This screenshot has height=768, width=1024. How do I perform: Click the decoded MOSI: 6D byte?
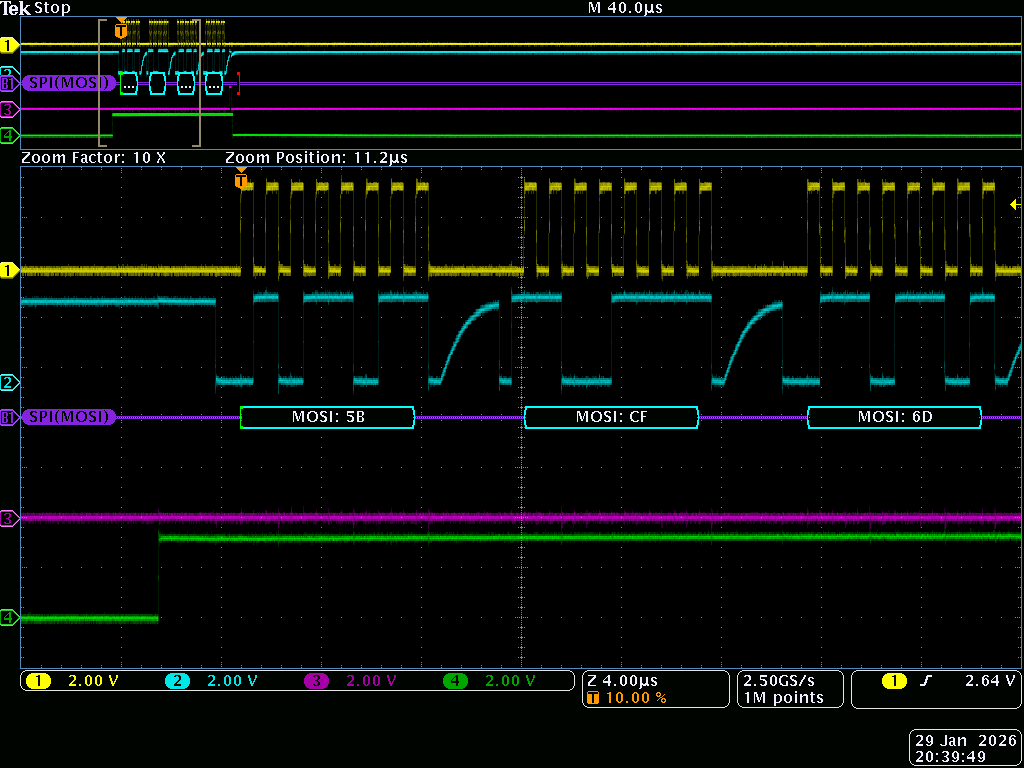tap(894, 417)
